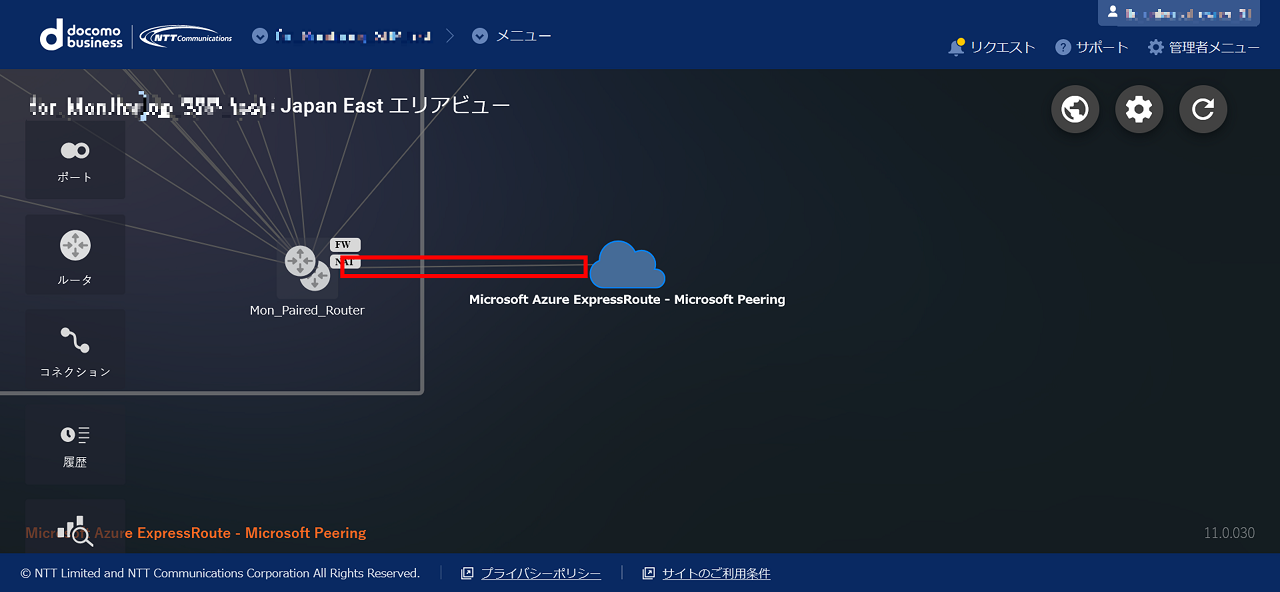Show the 履歴 (History) panel
Viewport: 1280px width, 592px height.
click(75, 445)
